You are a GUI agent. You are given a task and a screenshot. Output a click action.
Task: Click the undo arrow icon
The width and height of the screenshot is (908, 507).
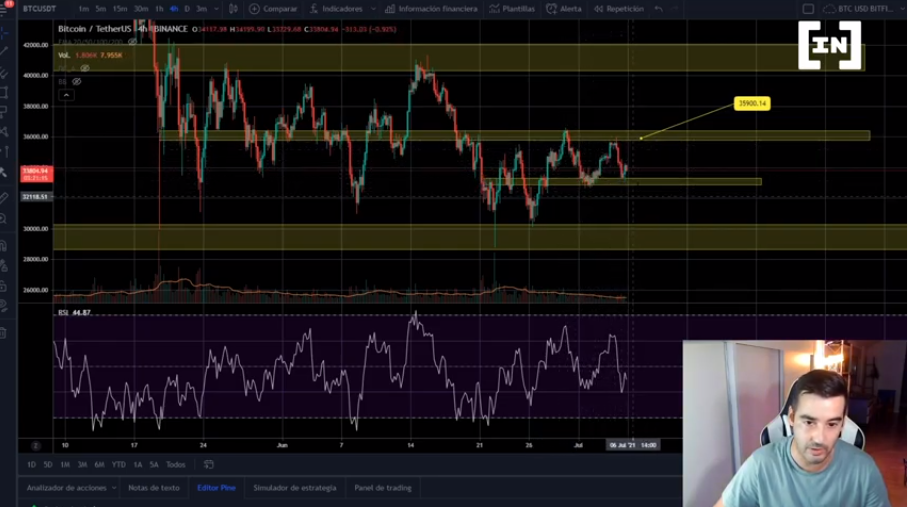pos(658,9)
